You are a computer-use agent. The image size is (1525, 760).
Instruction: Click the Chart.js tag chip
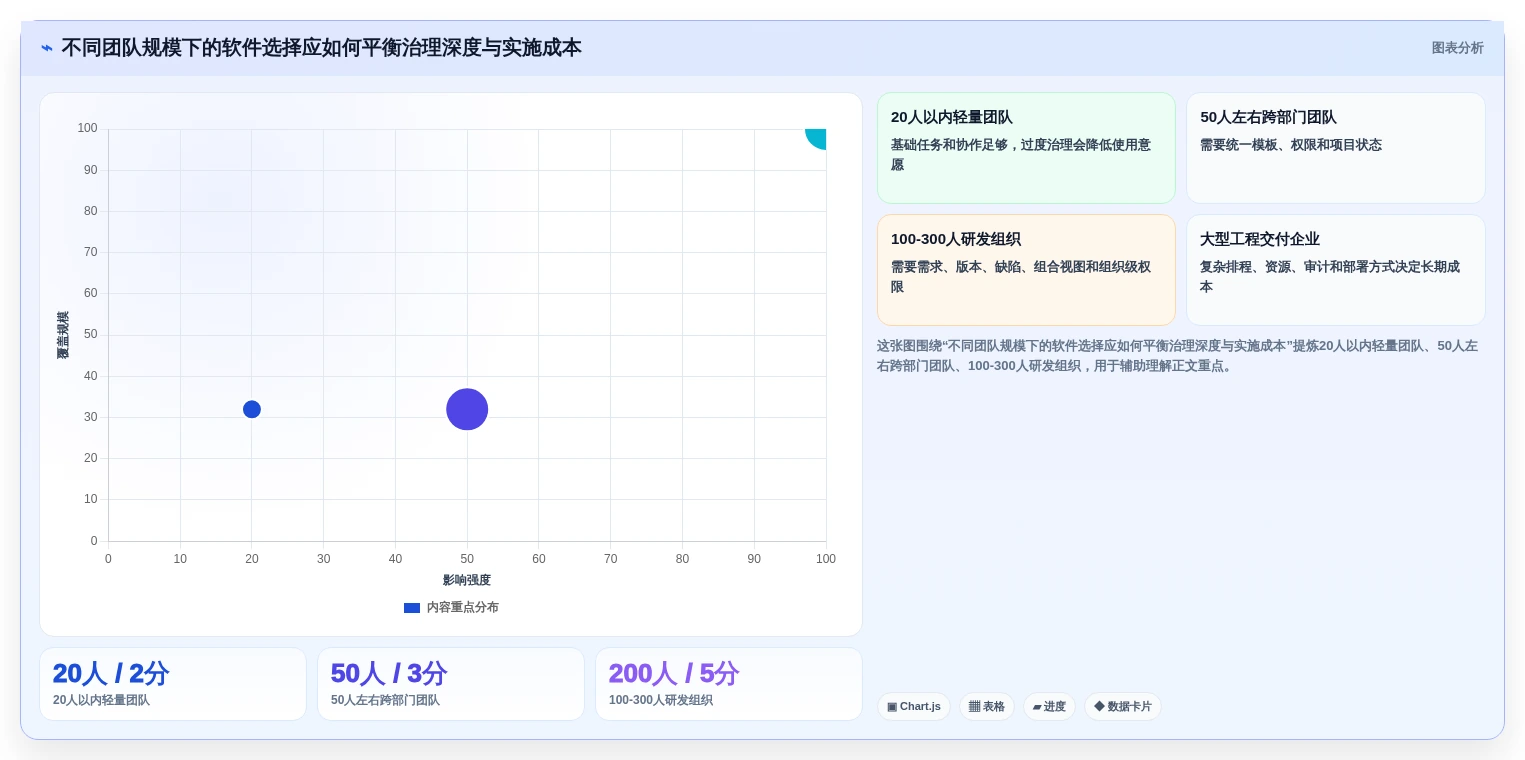[x=914, y=707]
